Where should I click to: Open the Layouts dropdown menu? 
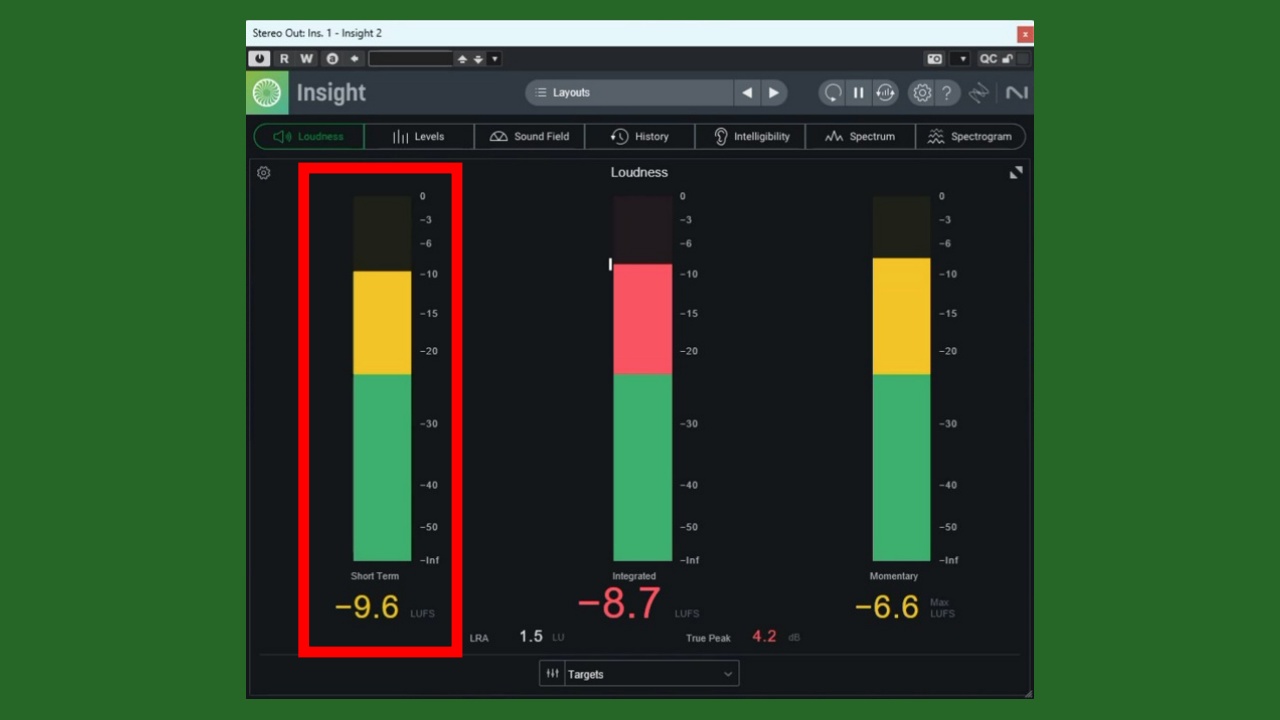[x=630, y=93]
